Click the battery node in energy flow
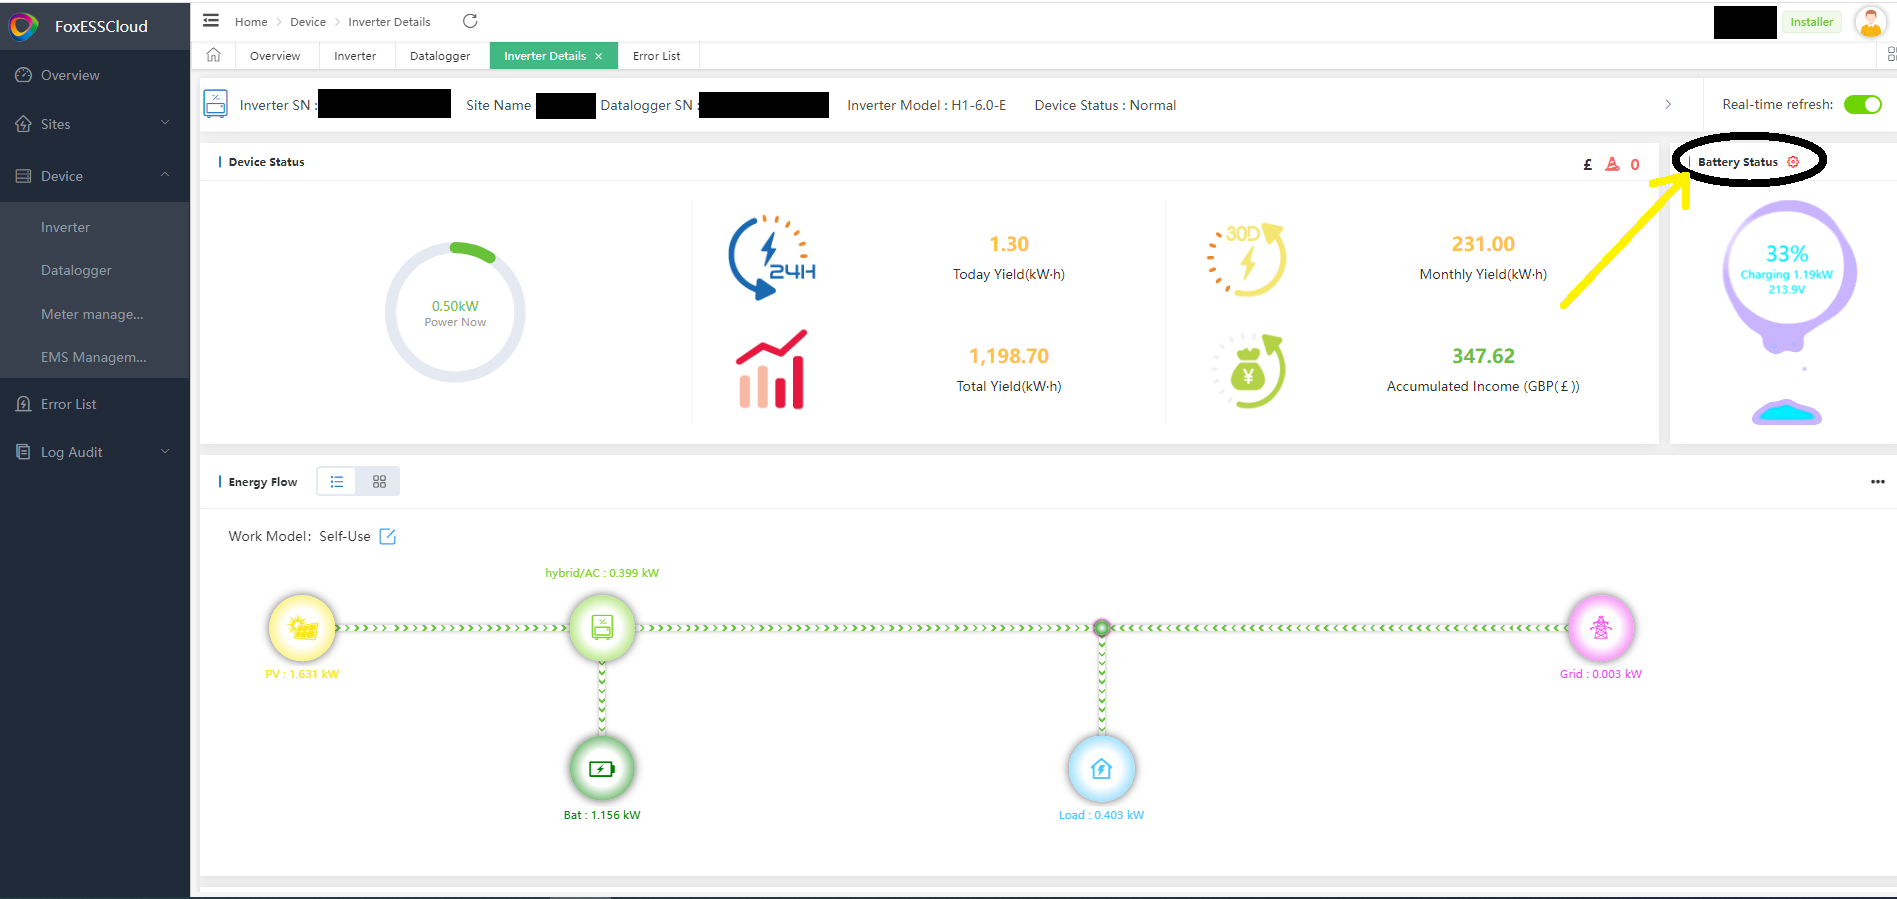This screenshot has width=1897, height=899. point(602,769)
